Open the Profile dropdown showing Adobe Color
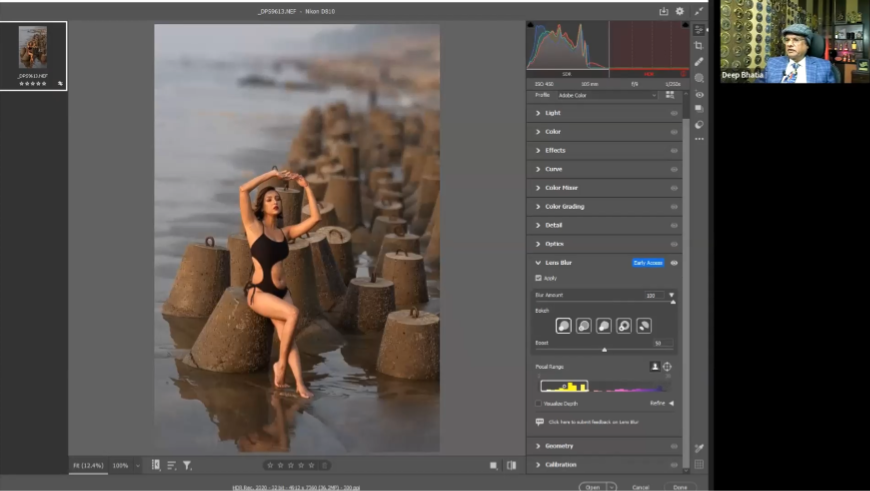This screenshot has width=870, height=491. 608,95
